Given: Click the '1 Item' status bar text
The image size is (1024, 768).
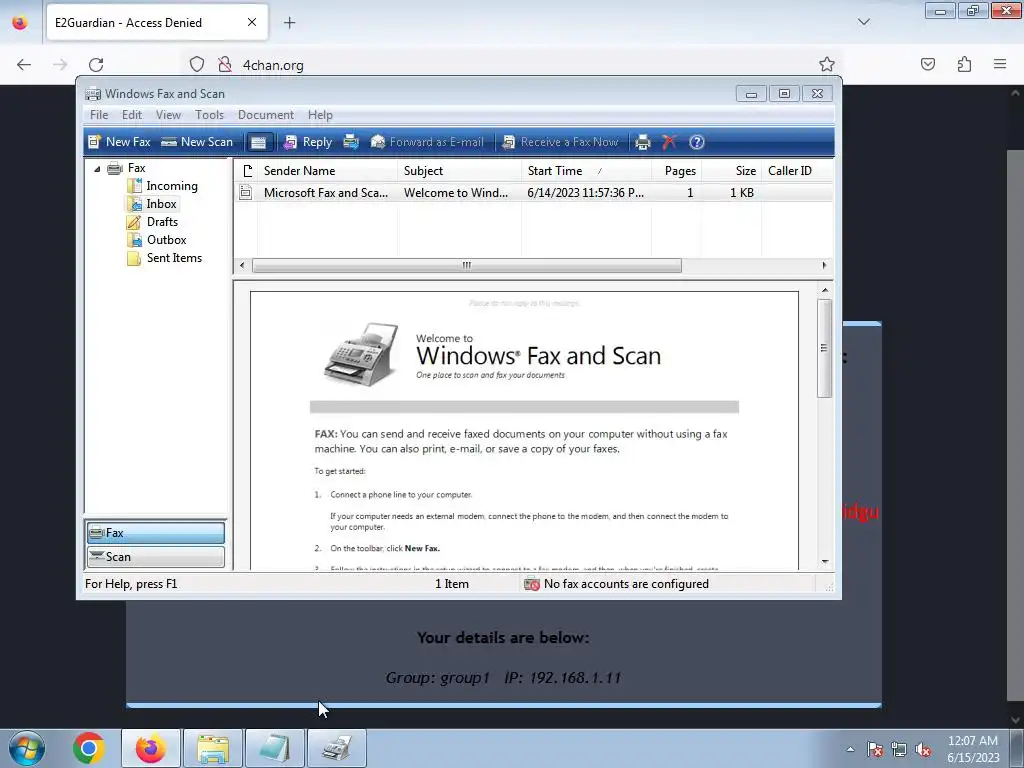Looking at the screenshot, I should click(452, 584).
